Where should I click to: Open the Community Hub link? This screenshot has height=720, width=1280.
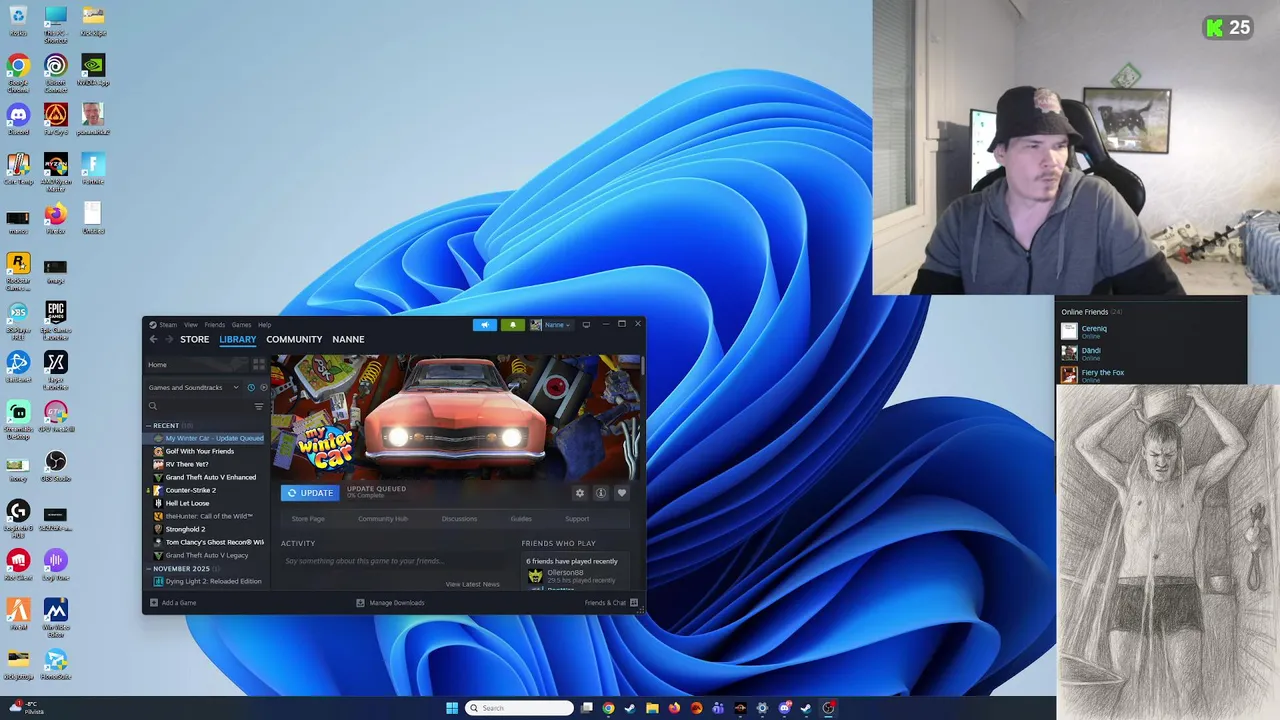click(x=383, y=519)
